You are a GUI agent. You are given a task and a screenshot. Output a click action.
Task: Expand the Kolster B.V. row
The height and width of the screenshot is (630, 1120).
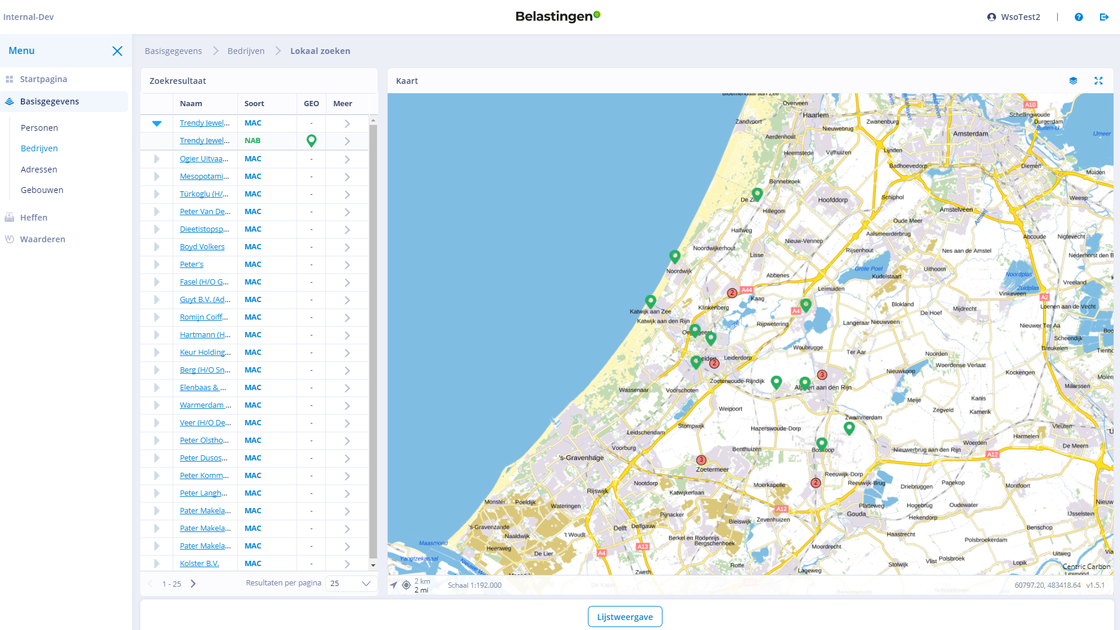coord(156,564)
